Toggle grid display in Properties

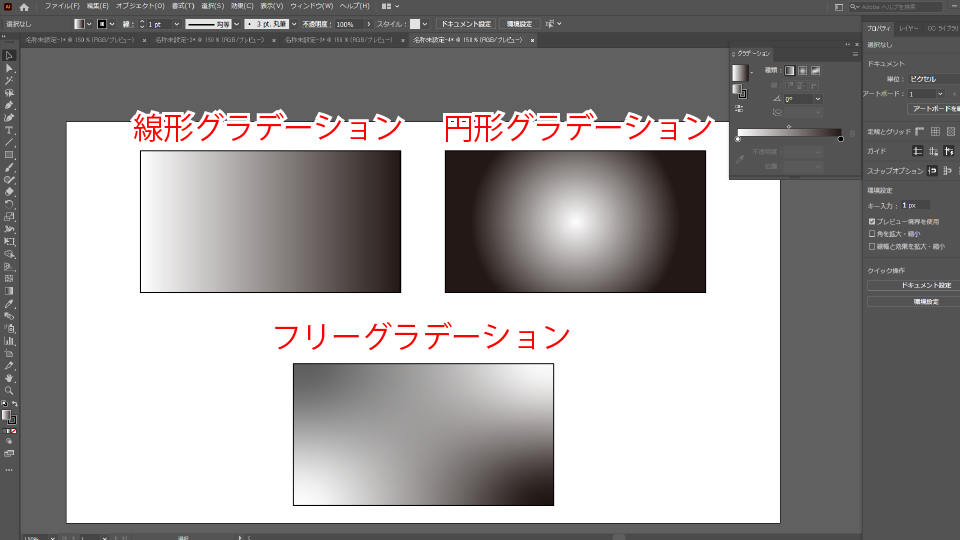935,132
